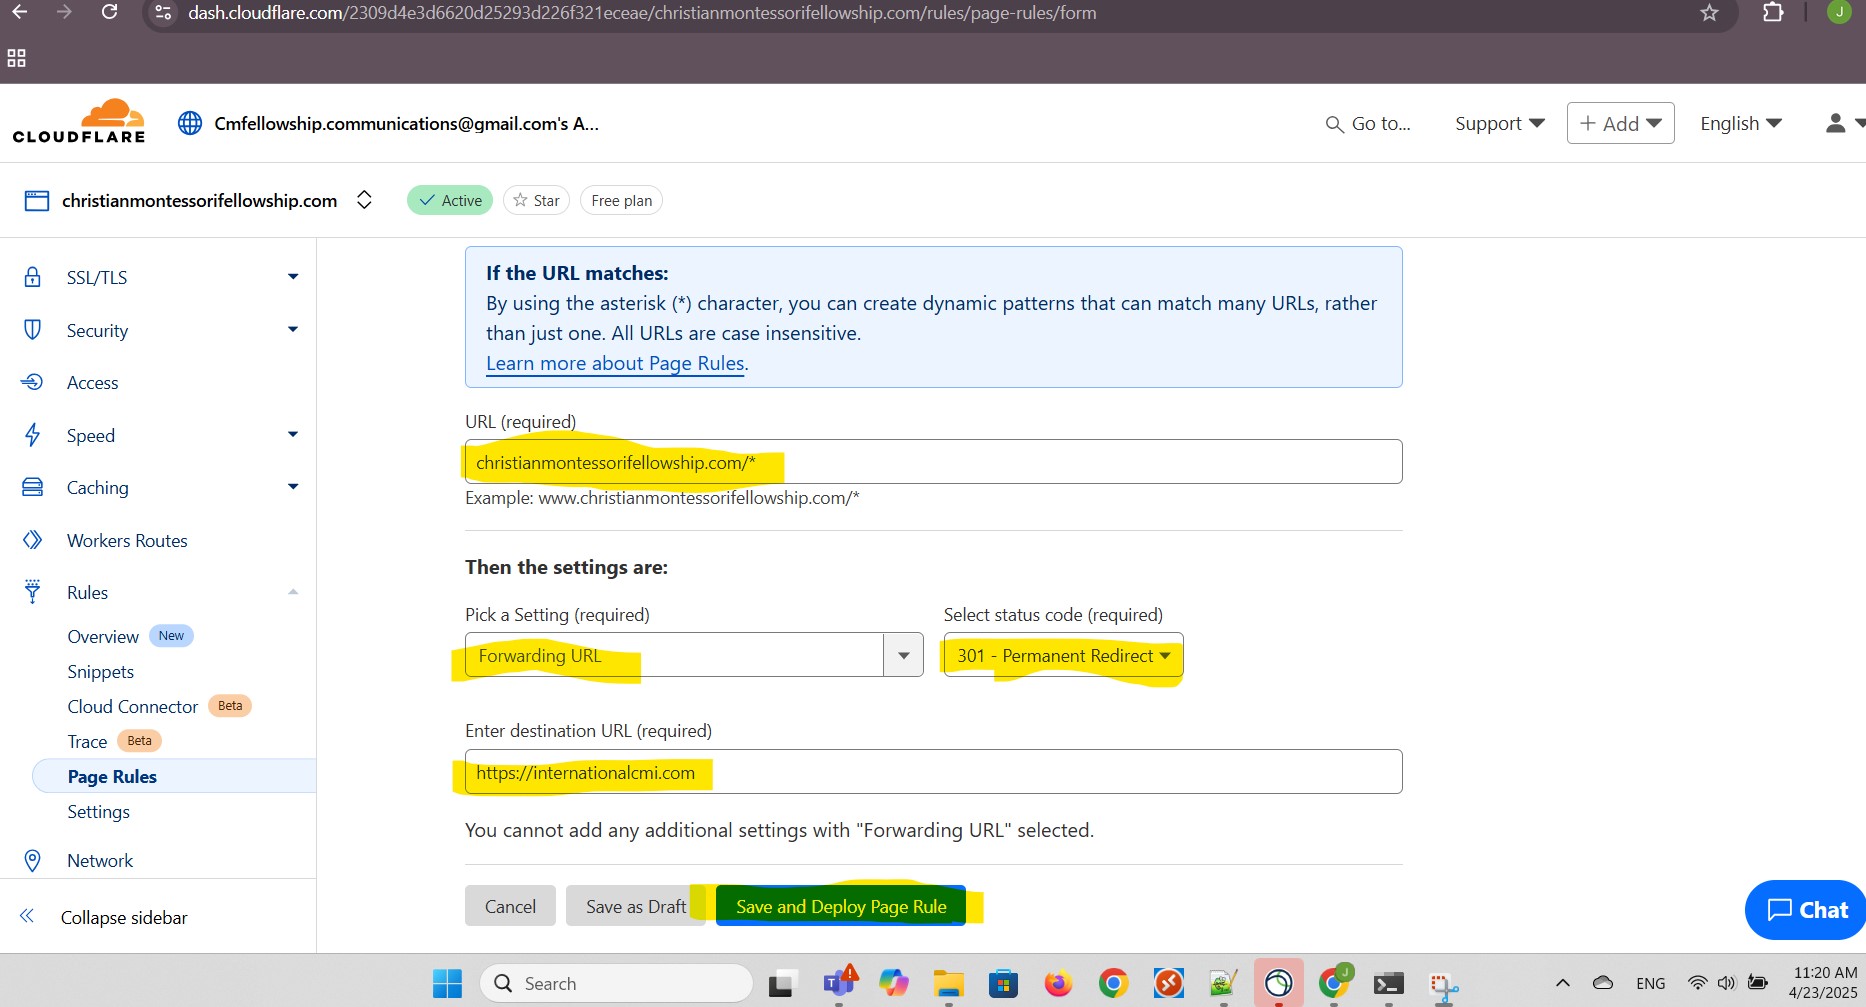
Task: Click Save and Deploy Page Rule
Action: pyautogui.click(x=841, y=906)
